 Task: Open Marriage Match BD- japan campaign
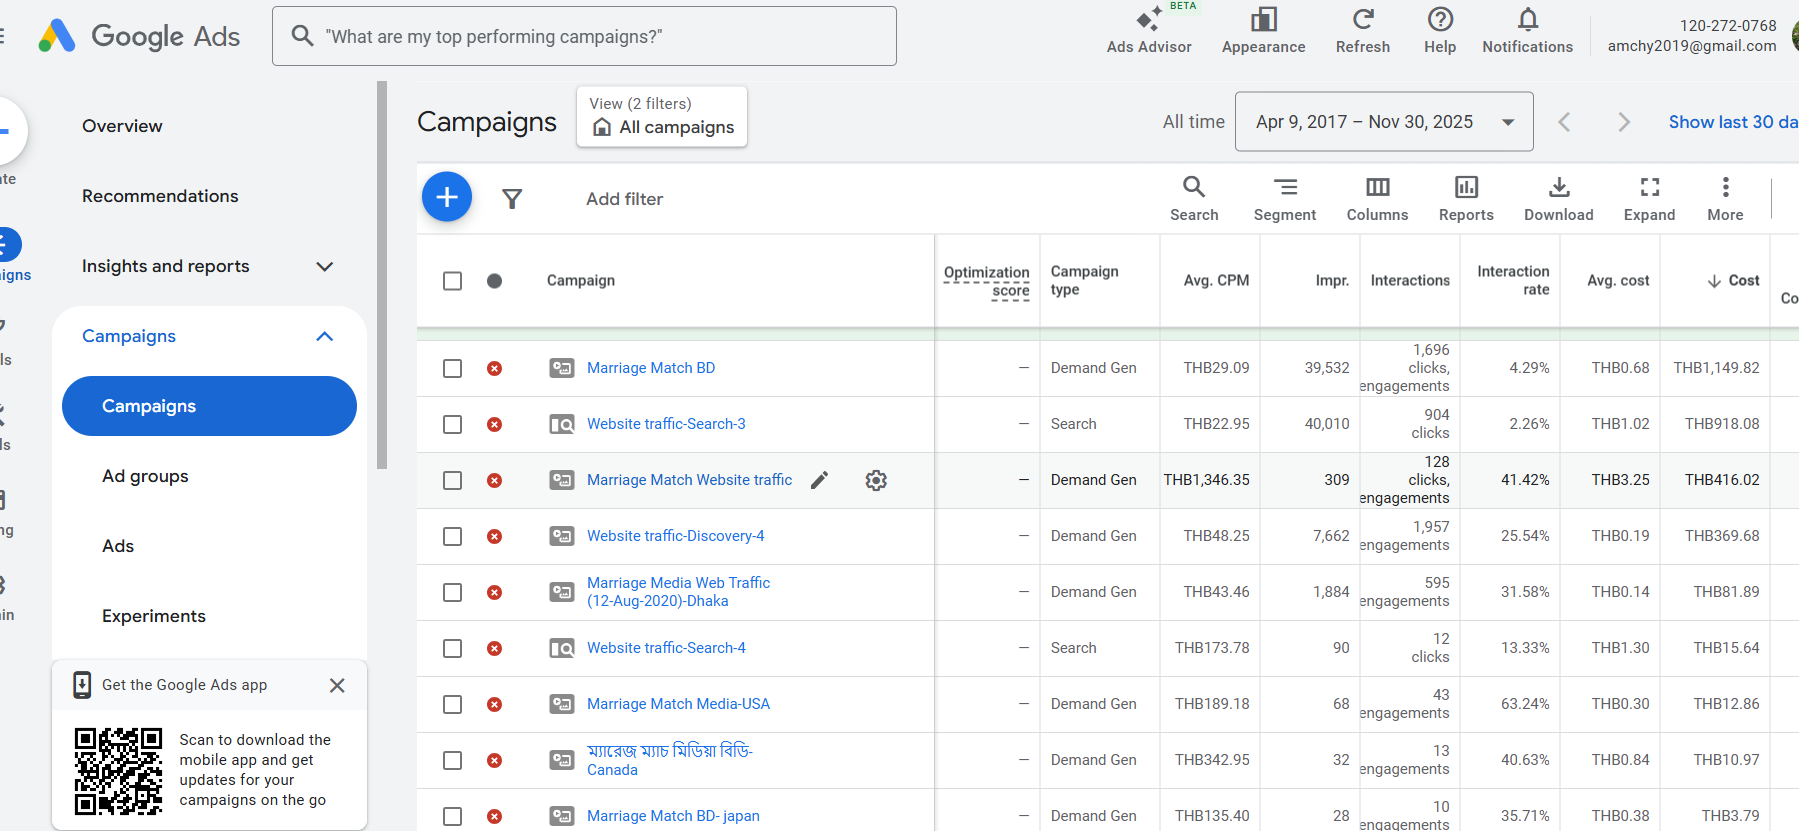coord(673,816)
